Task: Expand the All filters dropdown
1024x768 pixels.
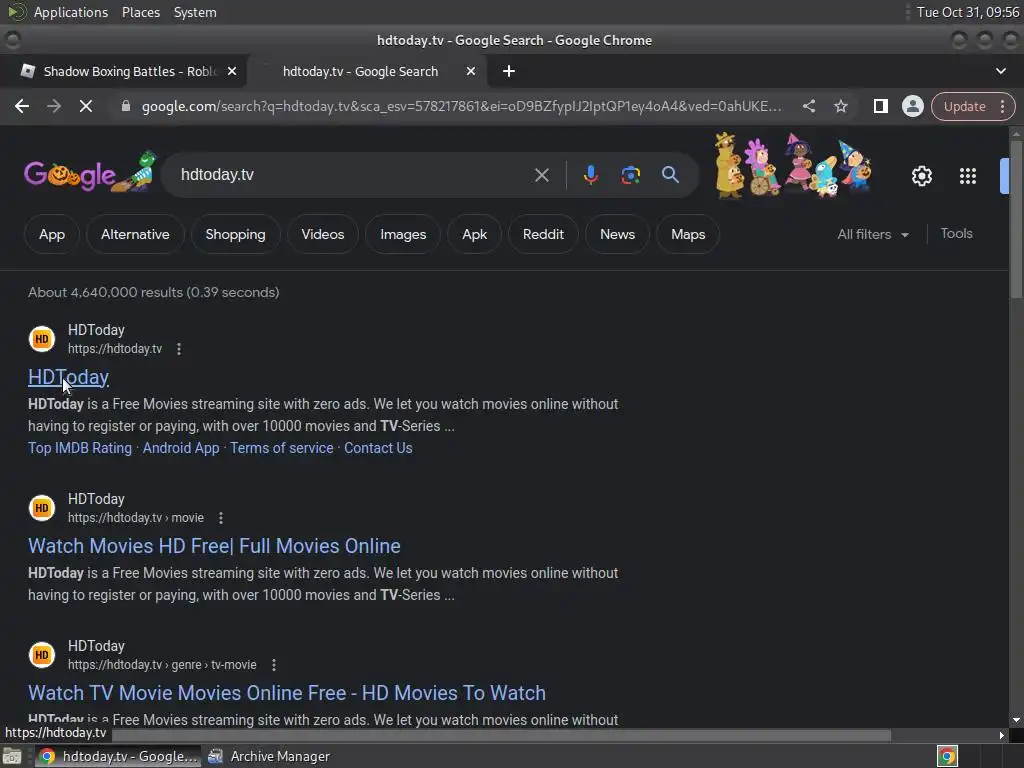Action: pos(873,234)
